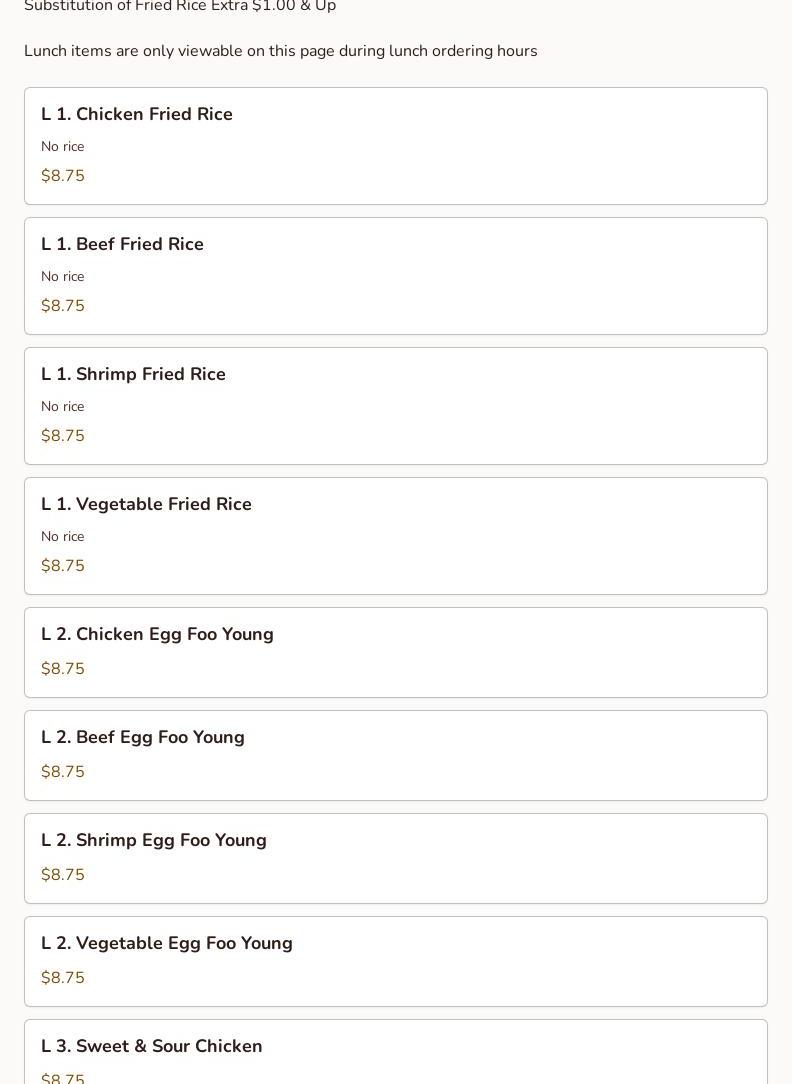The height and width of the screenshot is (1084, 792).
Task: Select L 2. Beef Egg Foo Young
Action: coord(143,738)
